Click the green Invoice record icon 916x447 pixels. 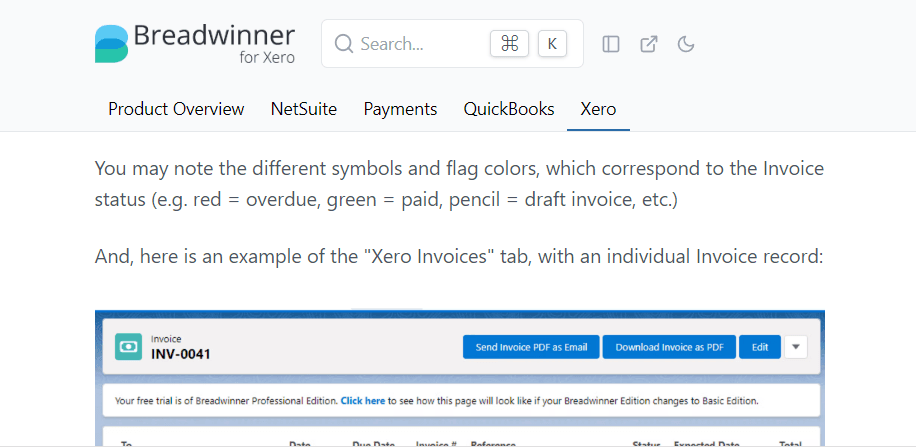129,347
